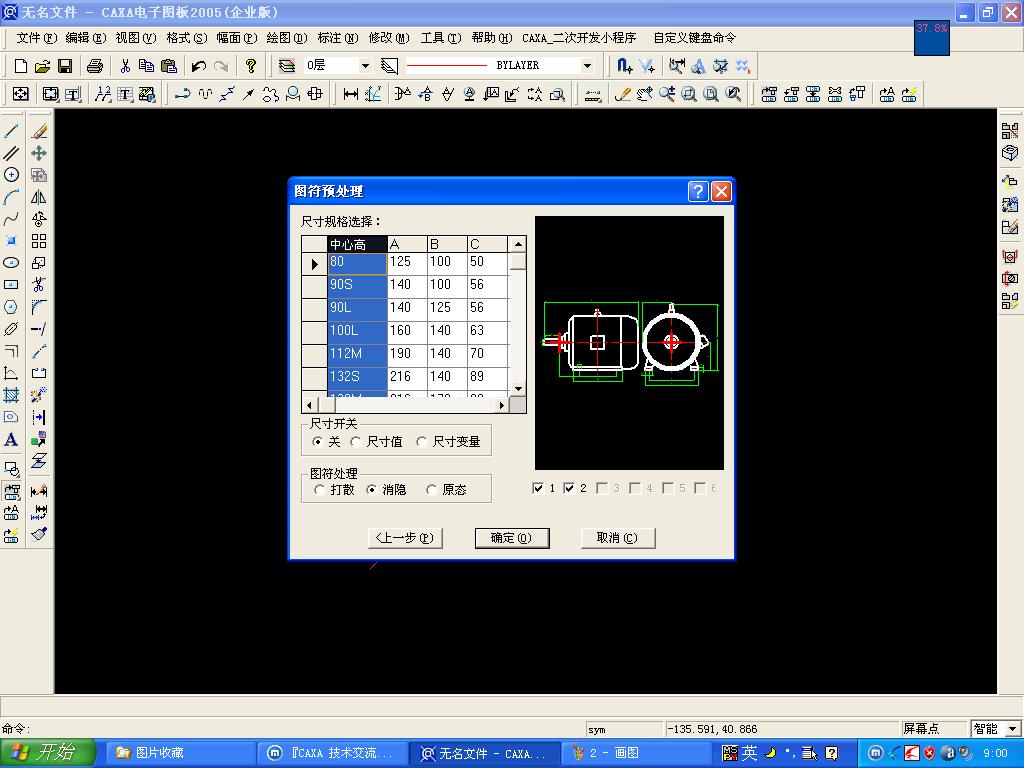Select the Trim scissors edit tool
This screenshot has height=768, width=1024.
click(x=39, y=285)
